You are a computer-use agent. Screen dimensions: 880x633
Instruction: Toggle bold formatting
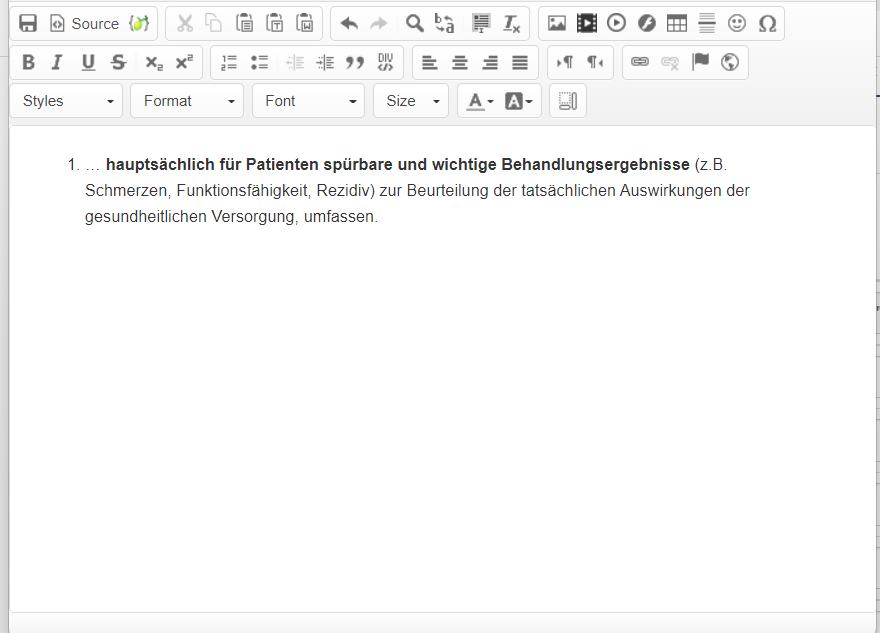[28, 62]
